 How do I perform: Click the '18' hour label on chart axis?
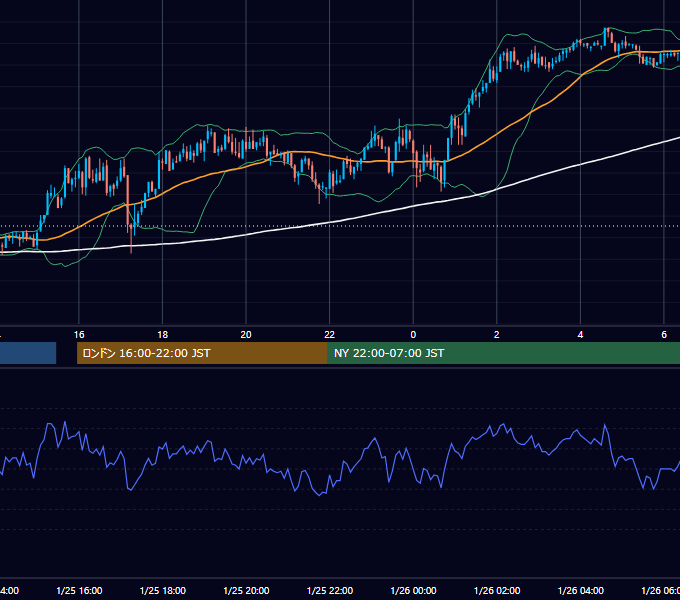tap(163, 335)
